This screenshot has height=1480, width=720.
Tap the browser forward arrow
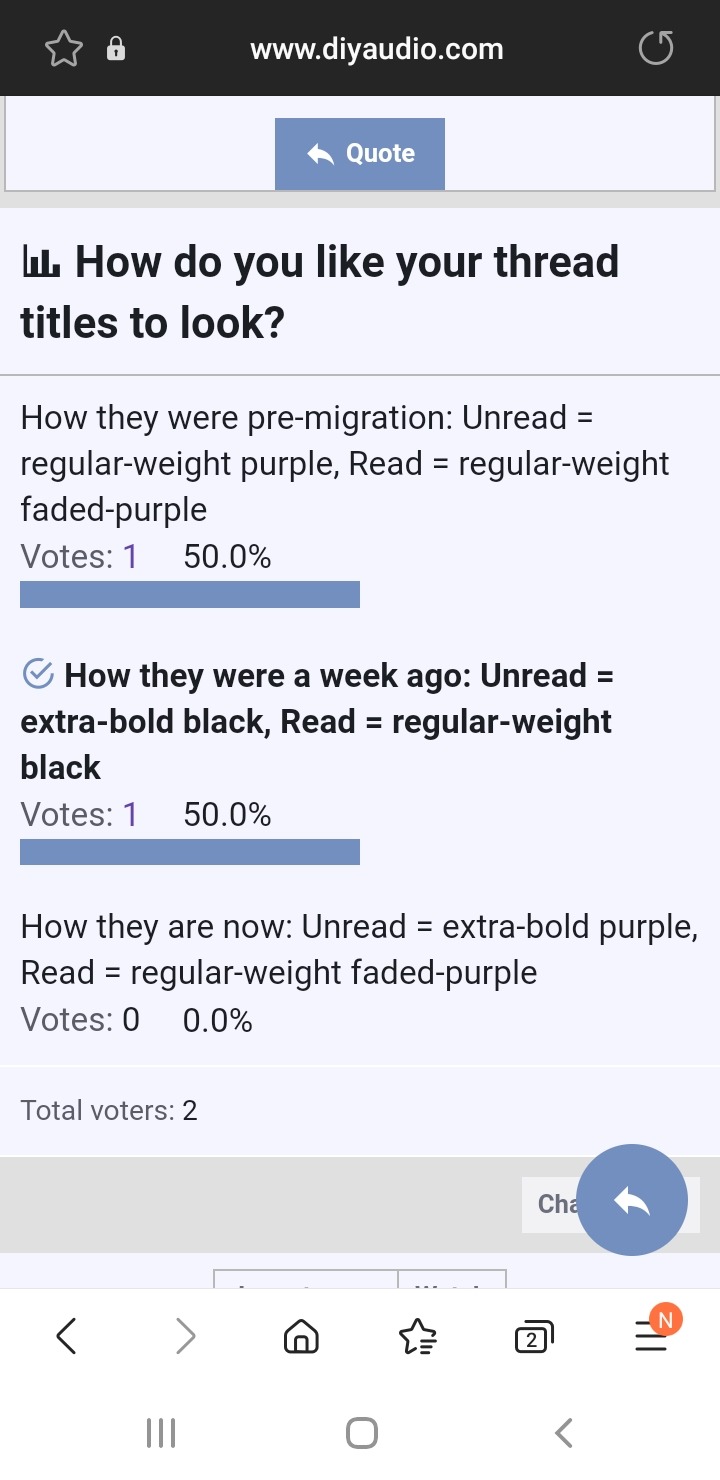tap(185, 1336)
